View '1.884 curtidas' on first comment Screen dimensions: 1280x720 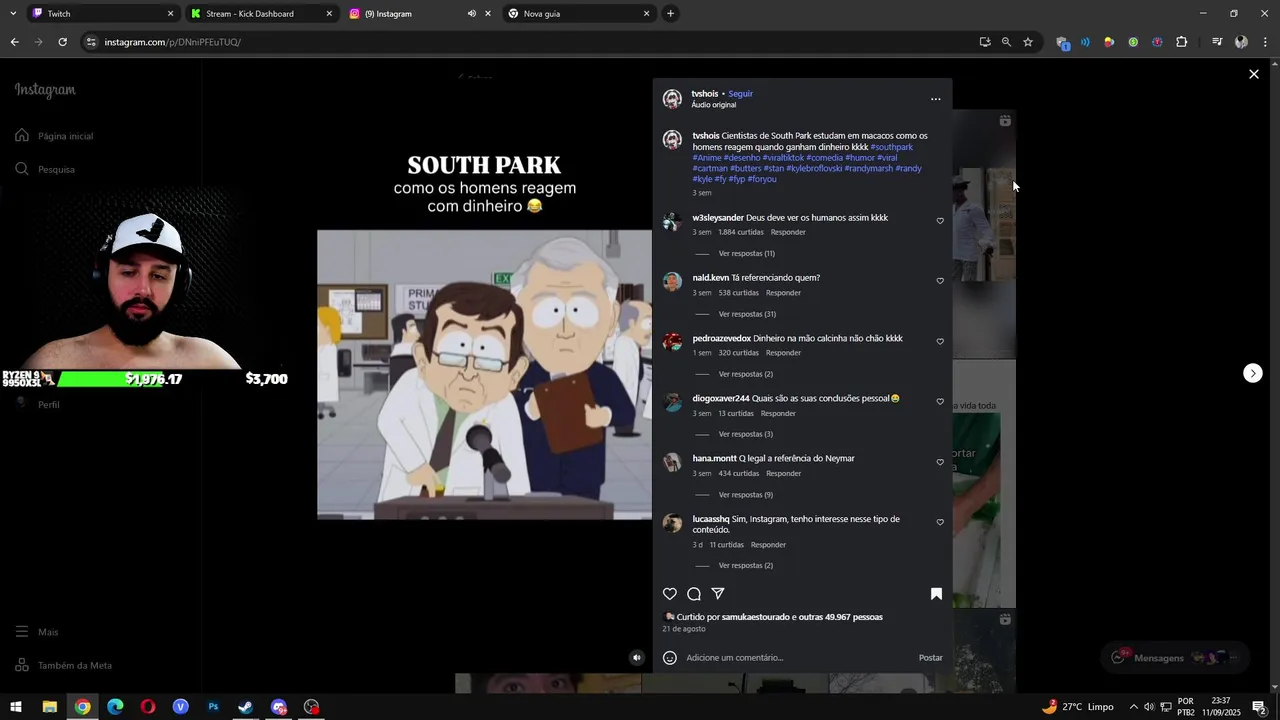point(740,232)
